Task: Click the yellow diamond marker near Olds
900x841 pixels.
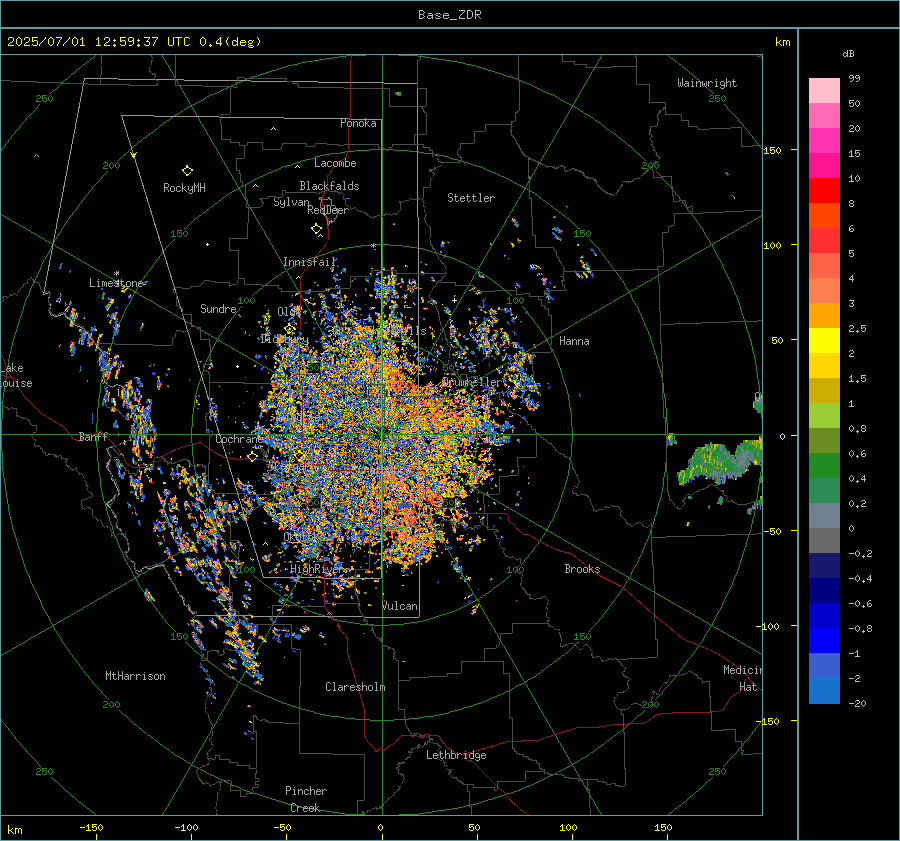Action: click(290, 328)
